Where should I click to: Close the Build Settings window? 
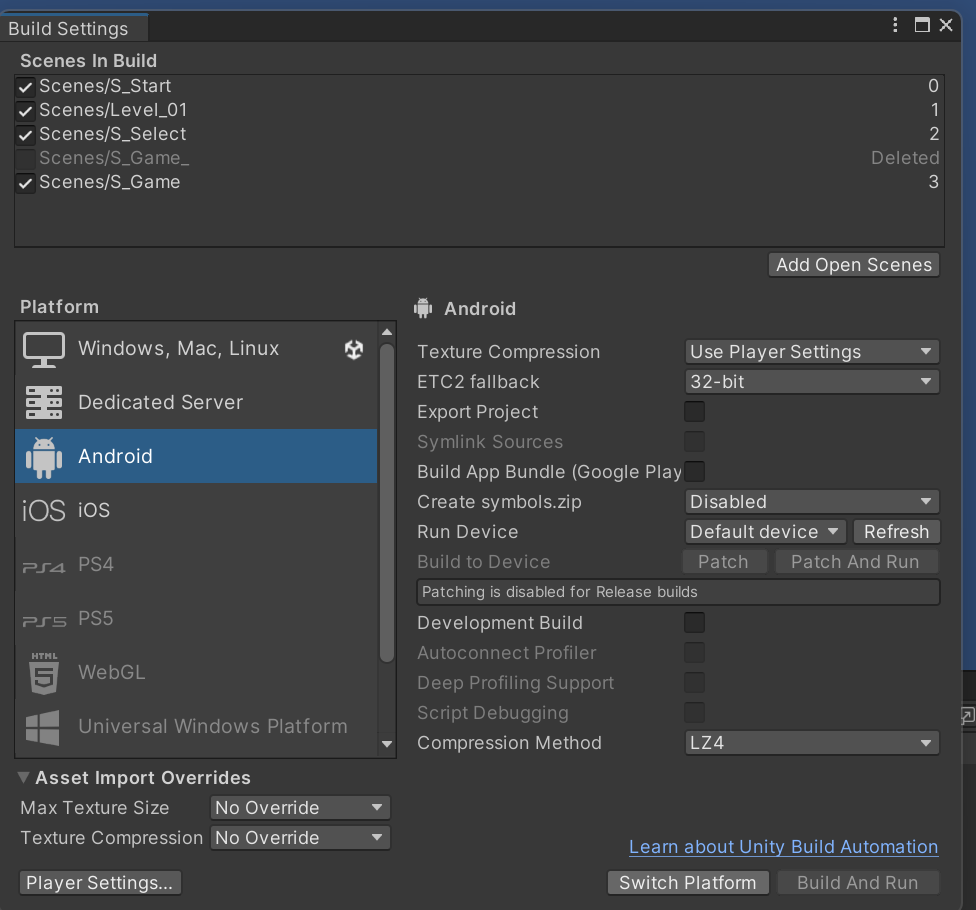point(946,25)
